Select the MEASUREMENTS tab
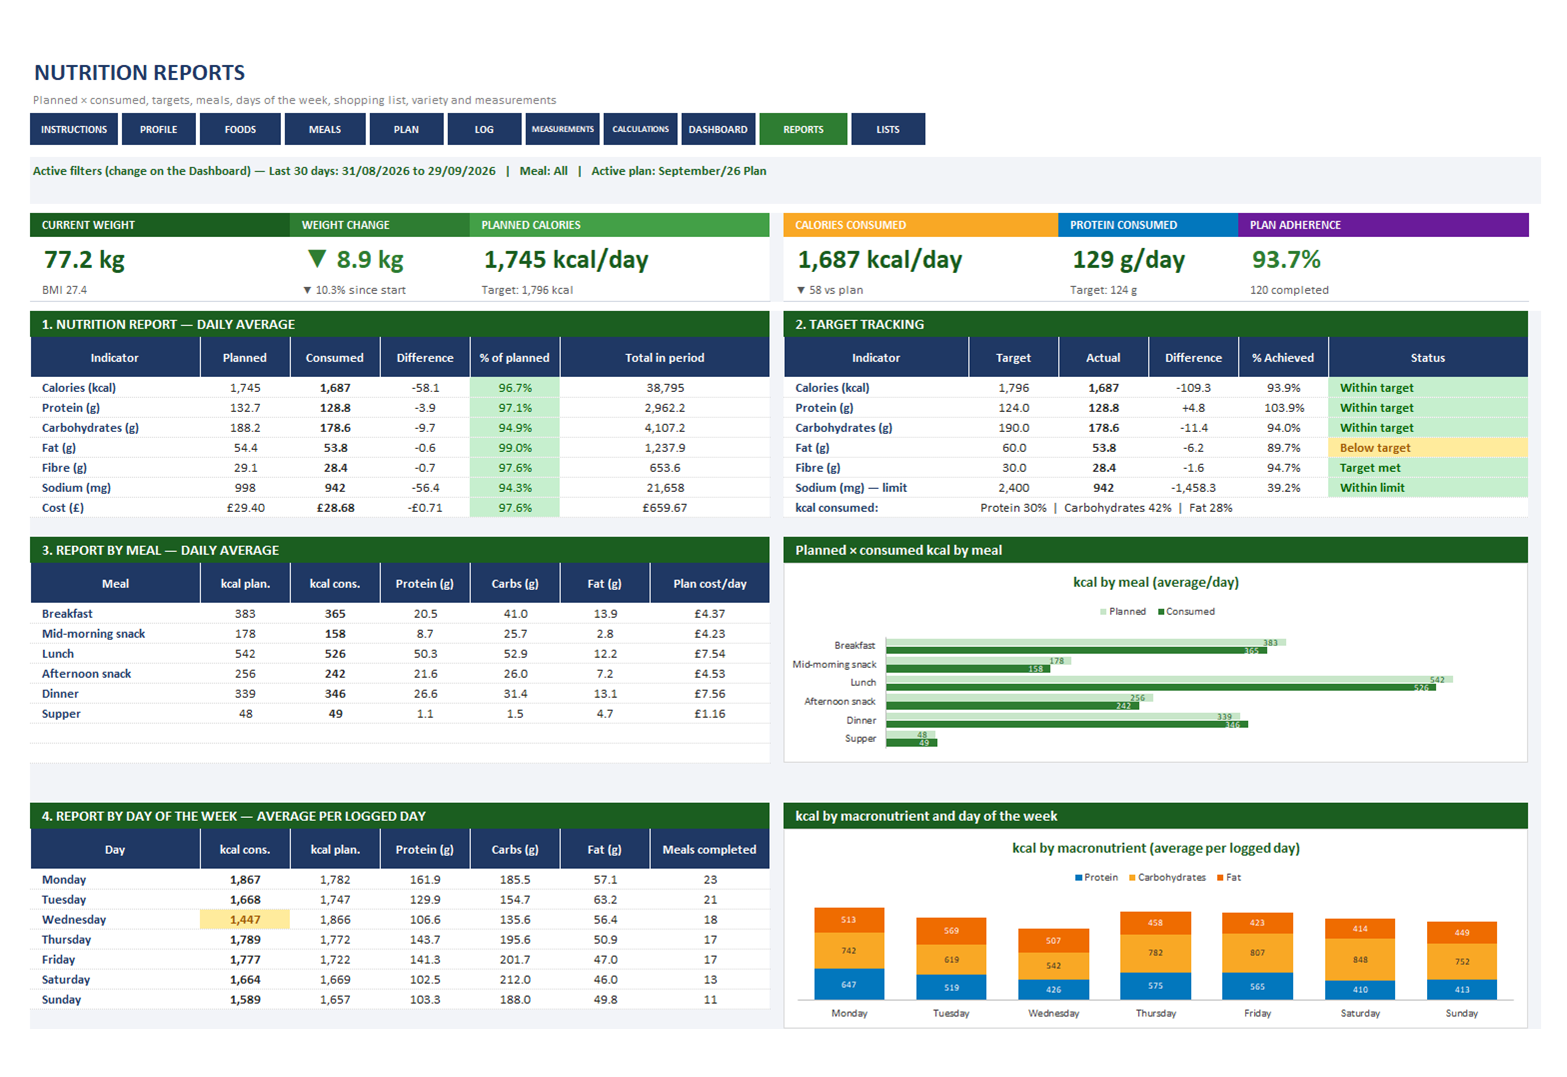The width and height of the screenshot is (1567, 1077). [x=562, y=129]
